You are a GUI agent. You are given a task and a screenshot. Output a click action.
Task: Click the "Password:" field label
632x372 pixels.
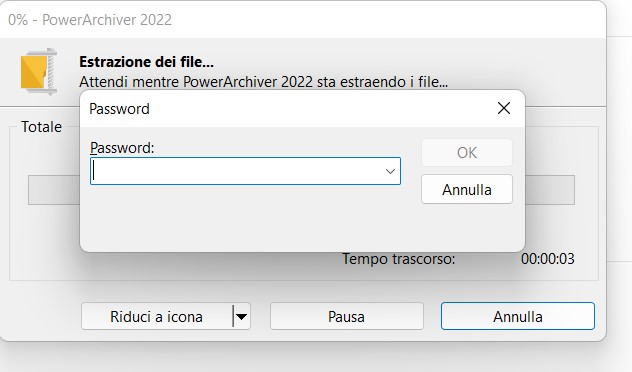click(x=122, y=148)
